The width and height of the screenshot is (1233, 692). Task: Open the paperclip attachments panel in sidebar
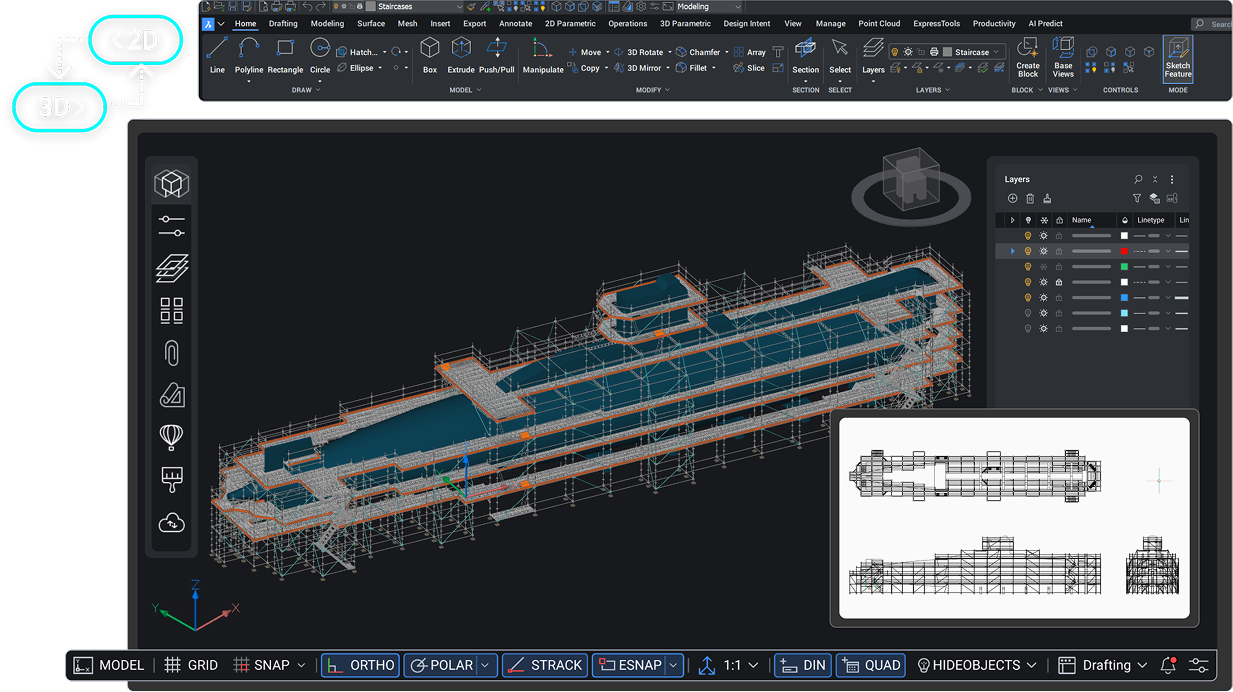pyautogui.click(x=172, y=353)
